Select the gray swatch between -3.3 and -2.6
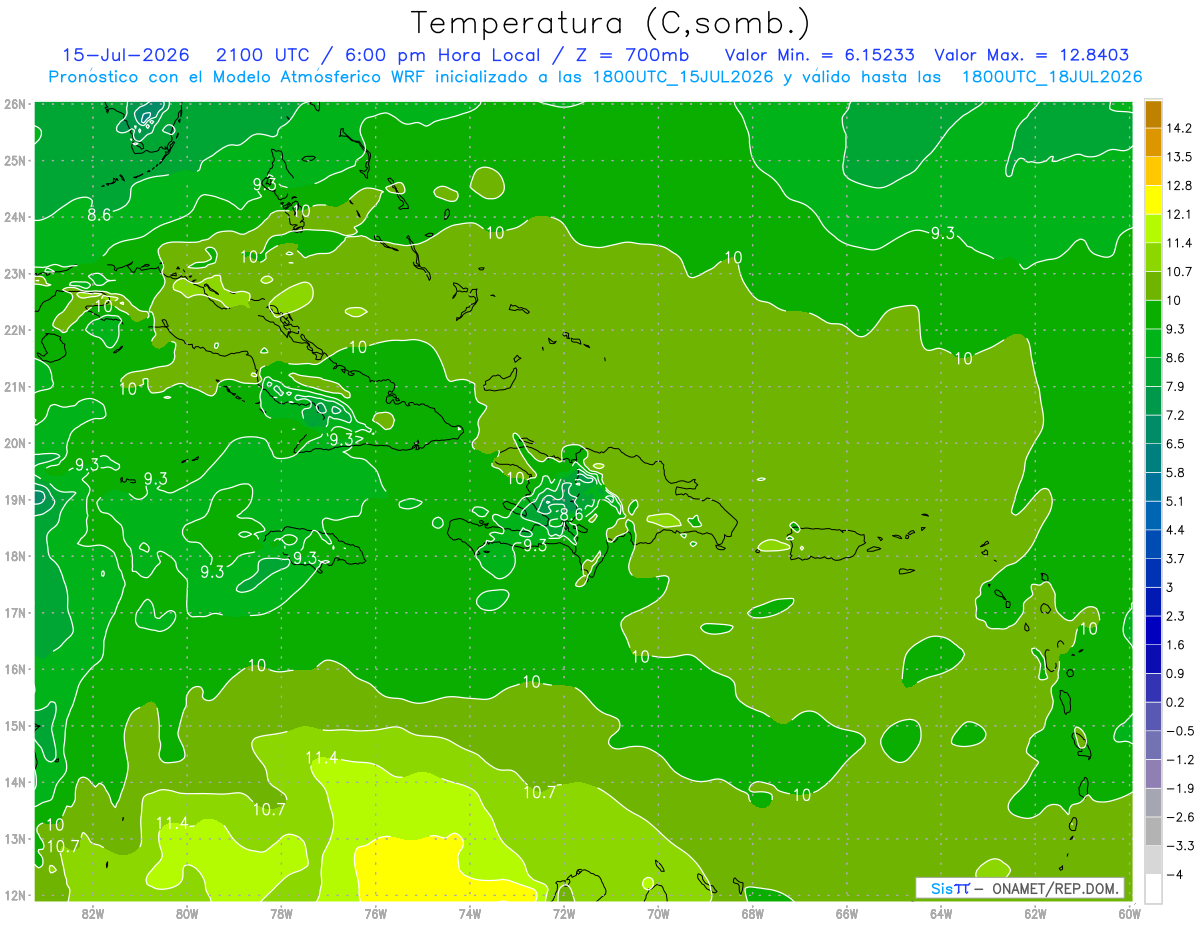The height and width of the screenshot is (927, 1200). 1153,830
